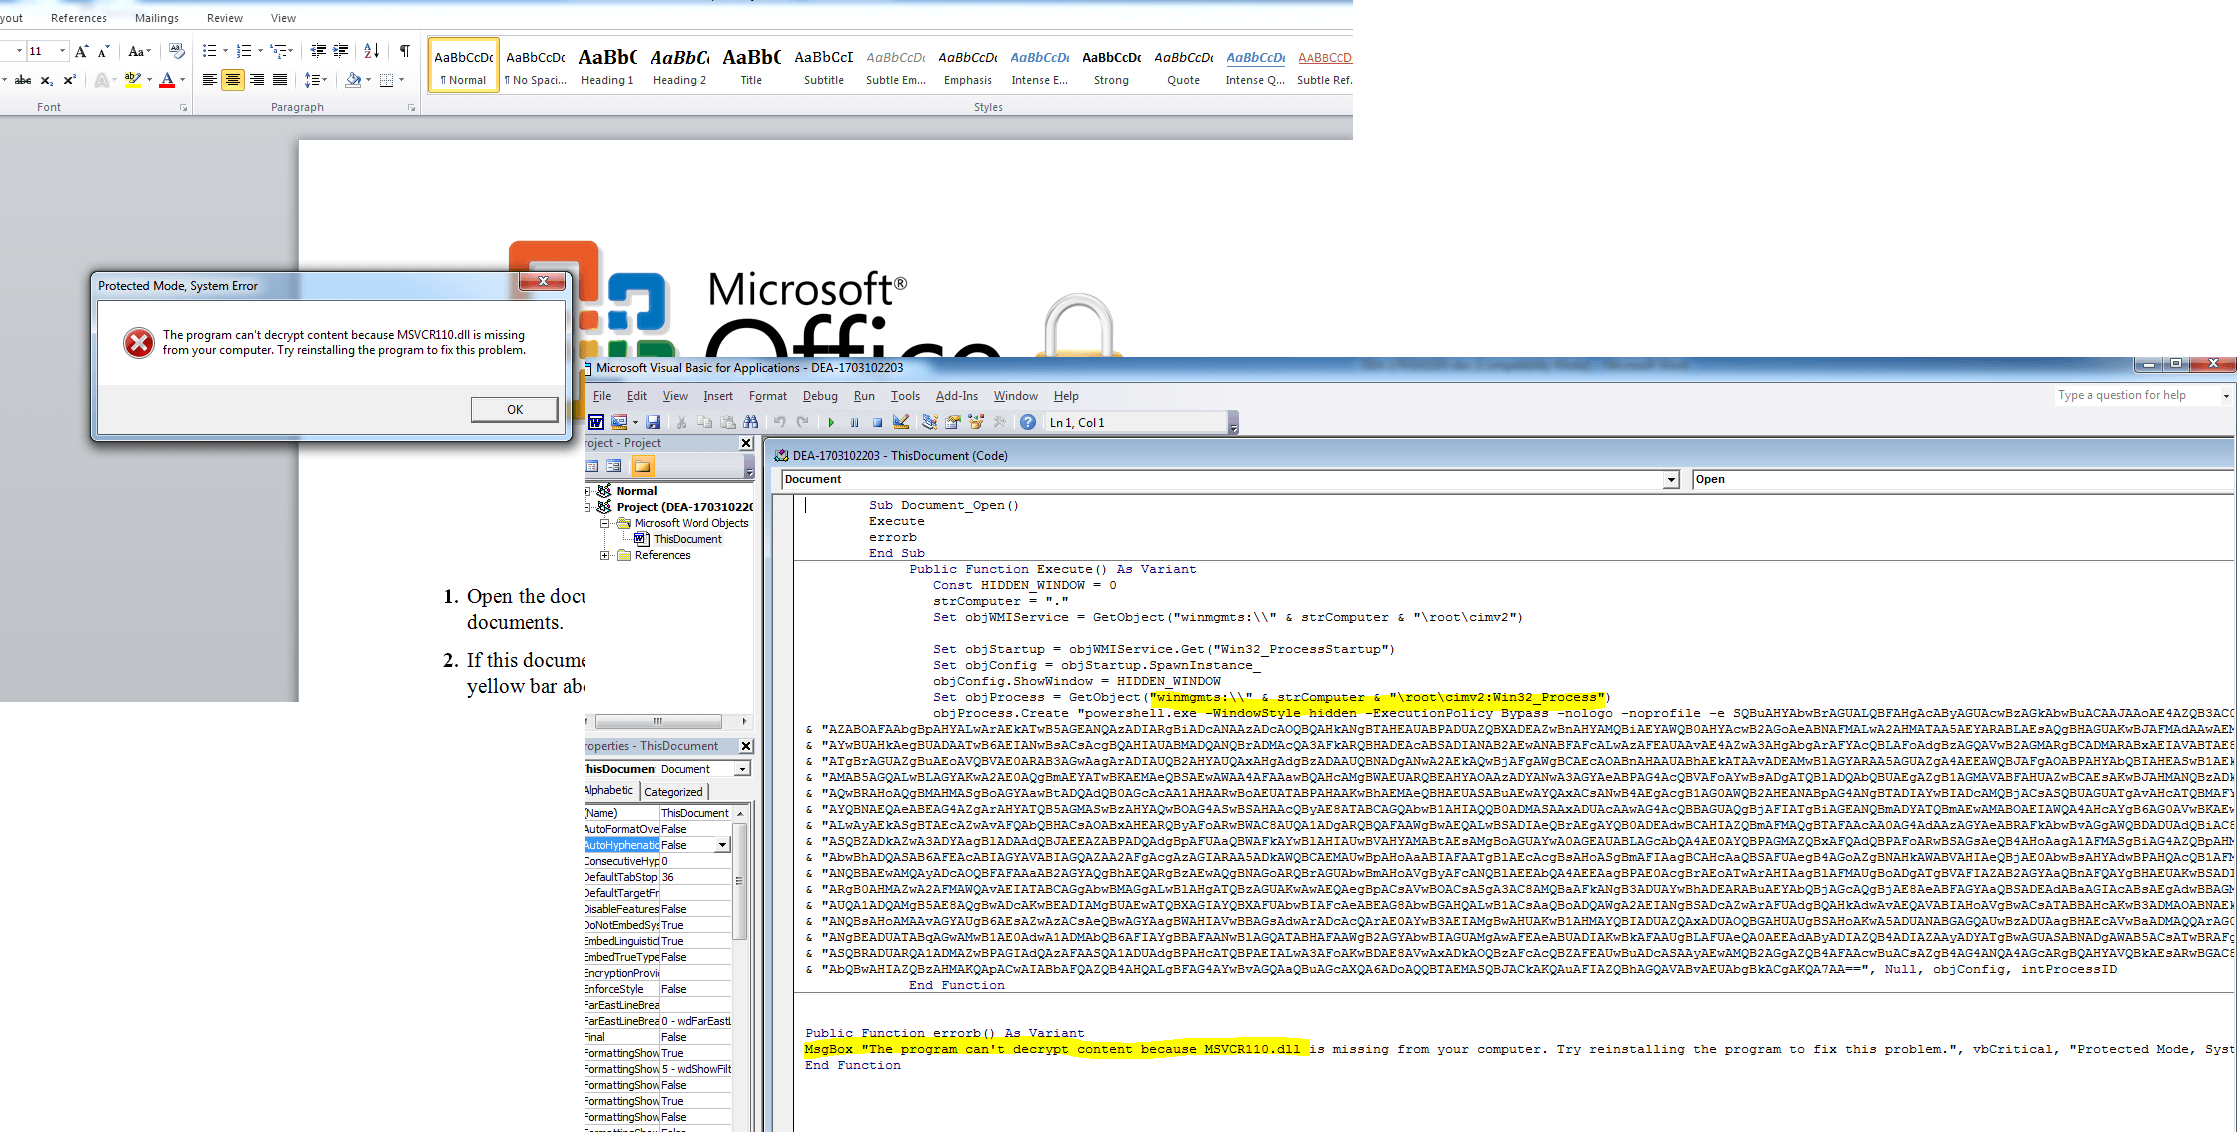Open the Font dialog launcher
2237x1133 pixels.
[183, 107]
